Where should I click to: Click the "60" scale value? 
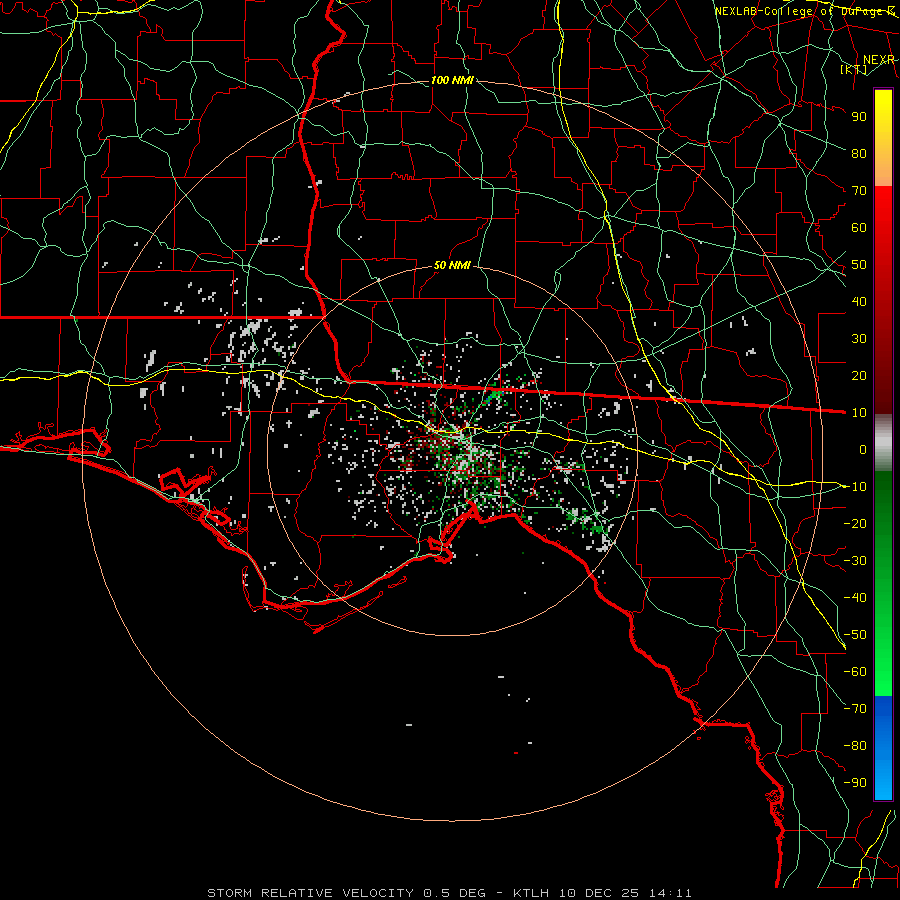pos(859,227)
